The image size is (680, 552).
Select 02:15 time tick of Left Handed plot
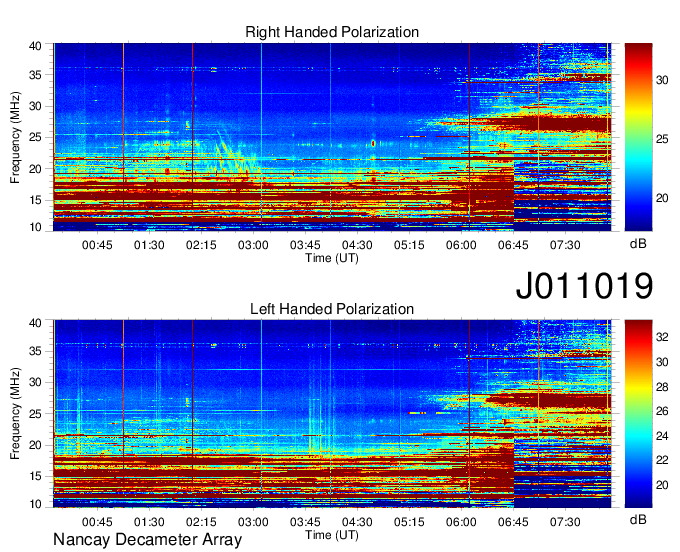[201, 522]
